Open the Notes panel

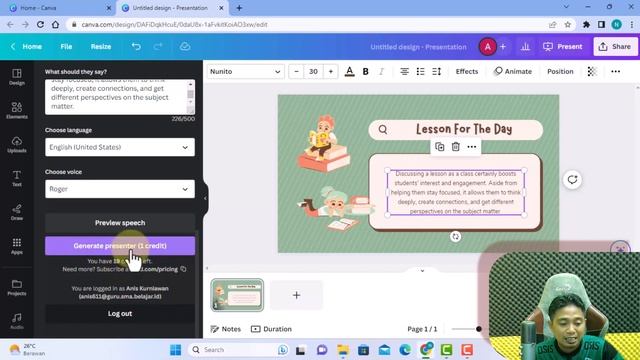click(x=225, y=329)
